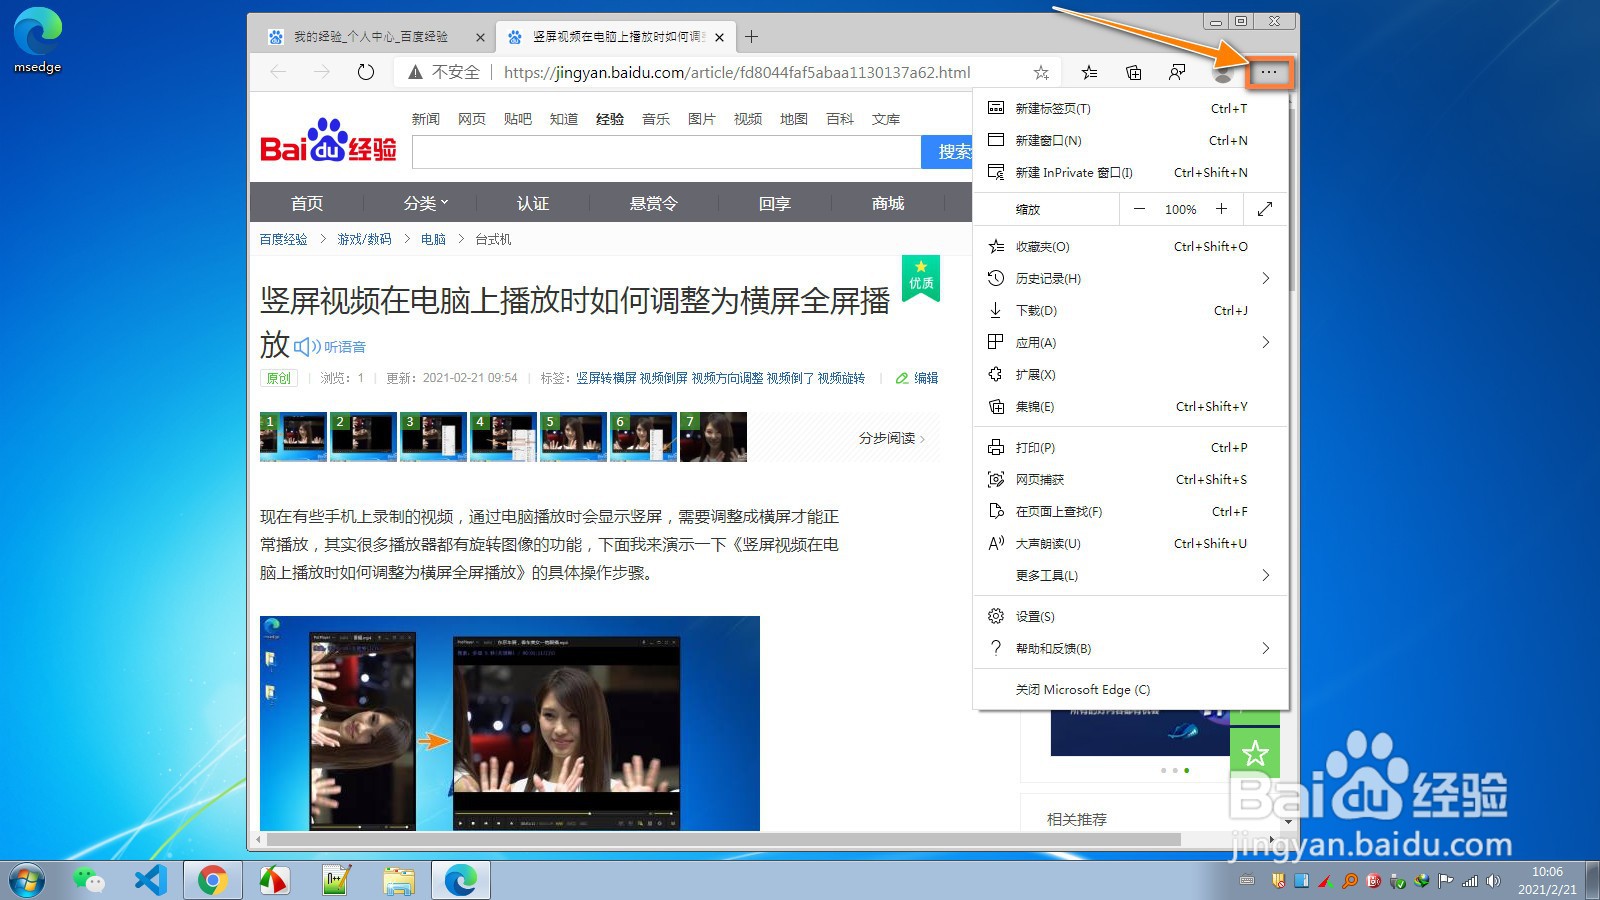The height and width of the screenshot is (900, 1600).
Task: Expand the 历史记录(H) submenu
Action: [x=1130, y=278]
